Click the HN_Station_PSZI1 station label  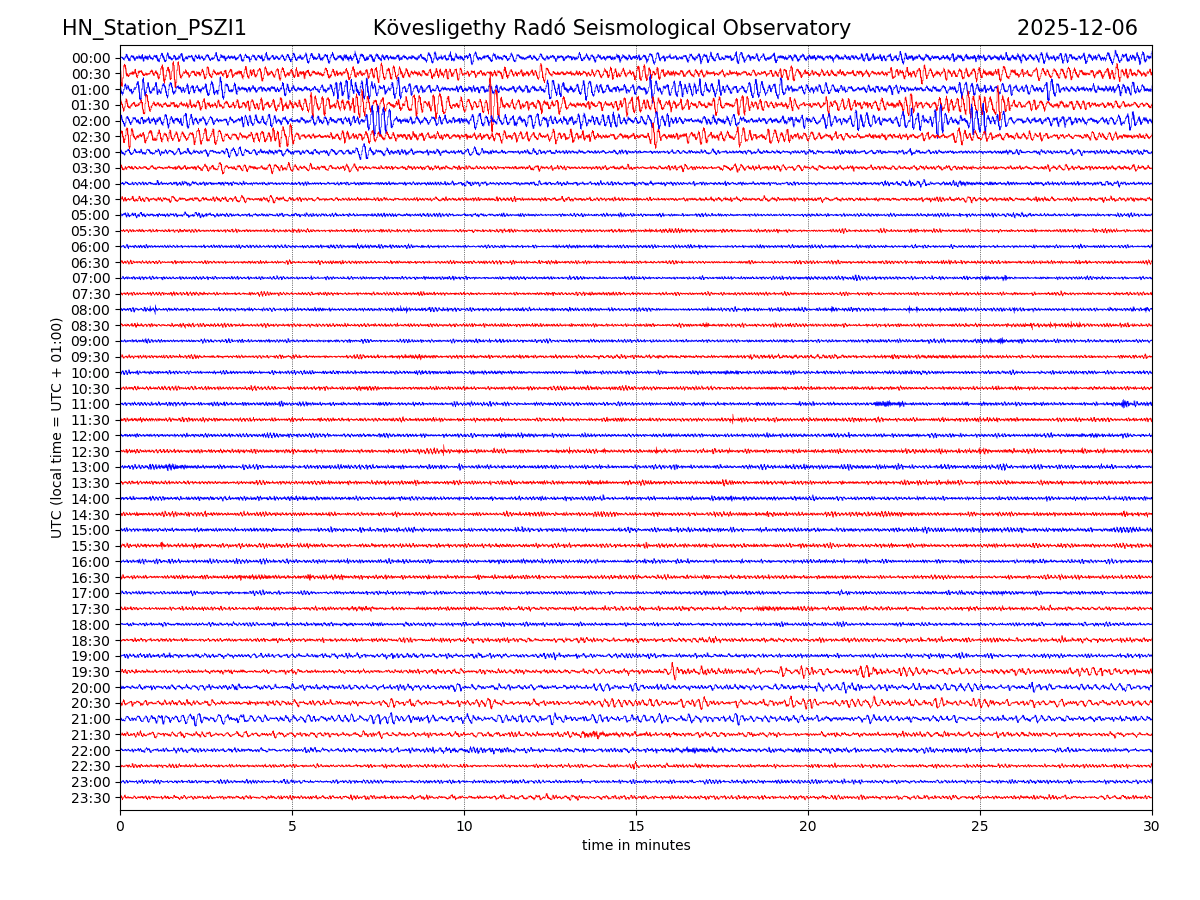pyautogui.click(x=154, y=28)
